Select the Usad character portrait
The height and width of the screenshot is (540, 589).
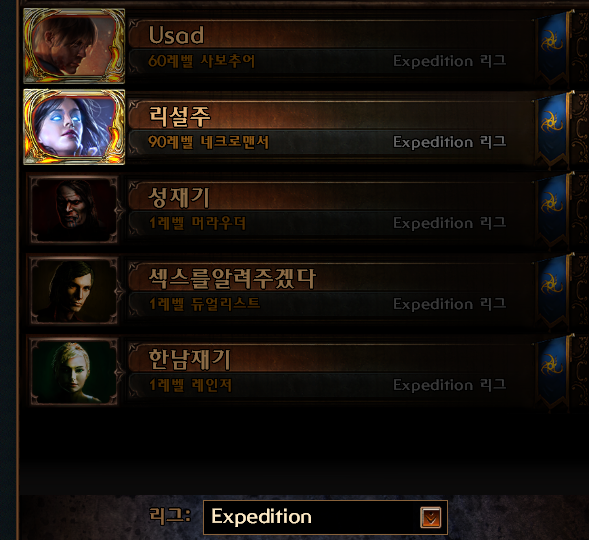click(x=74, y=46)
